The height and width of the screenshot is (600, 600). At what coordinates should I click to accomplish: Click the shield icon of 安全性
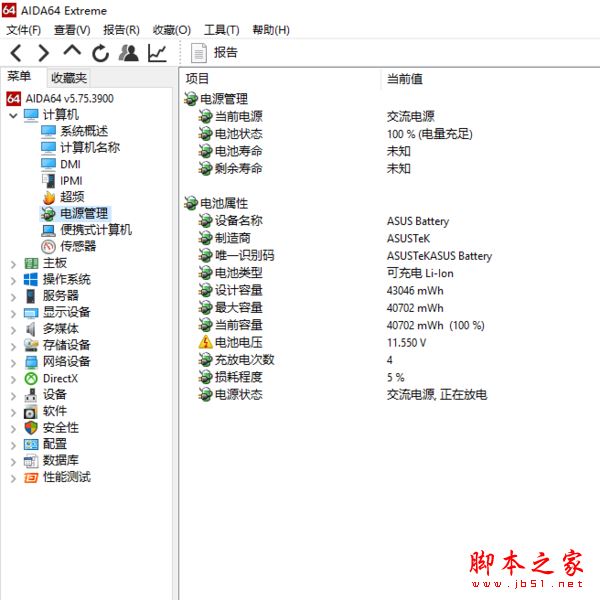[x=31, y=428]
